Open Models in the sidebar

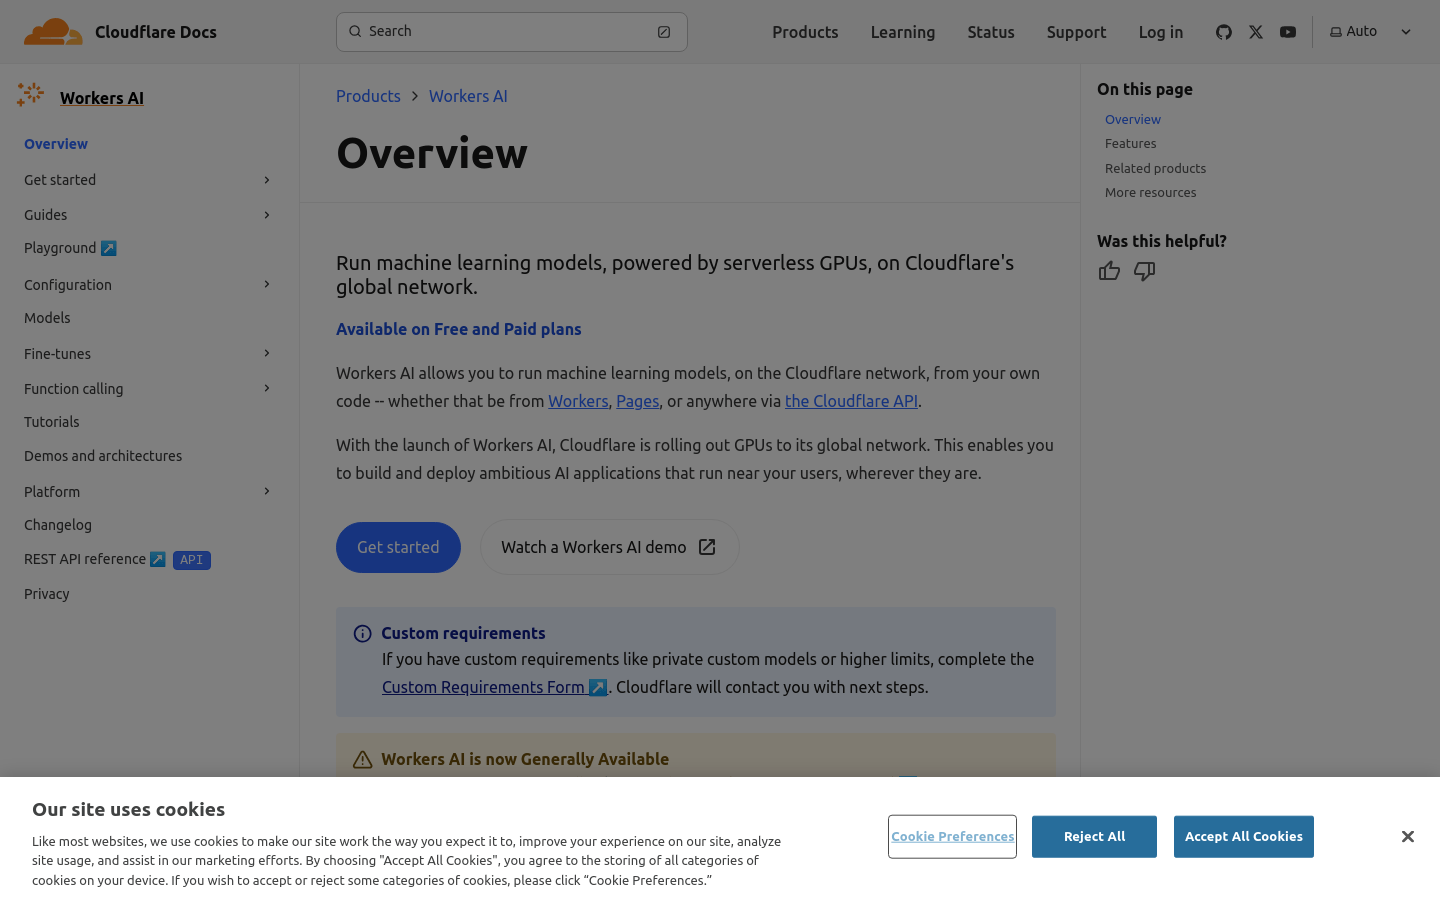point(47,318)
